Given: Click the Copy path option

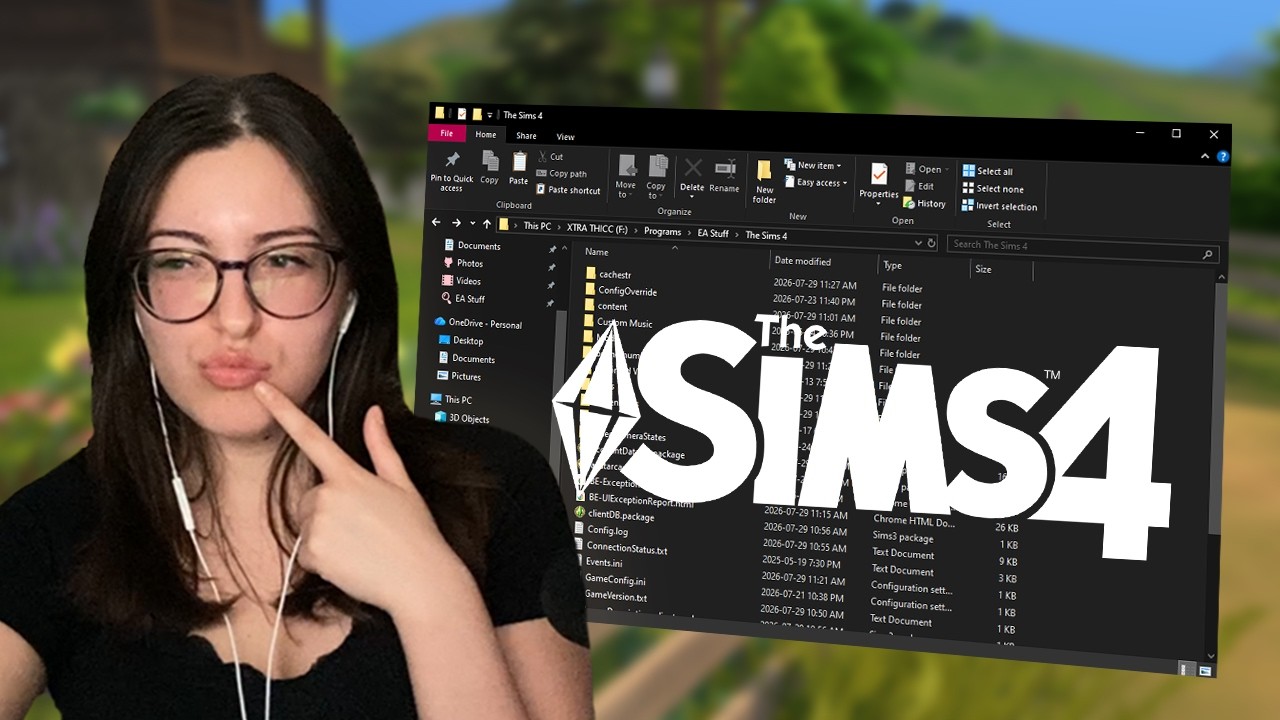Looking at the screenshot, I should click(561, 174).
